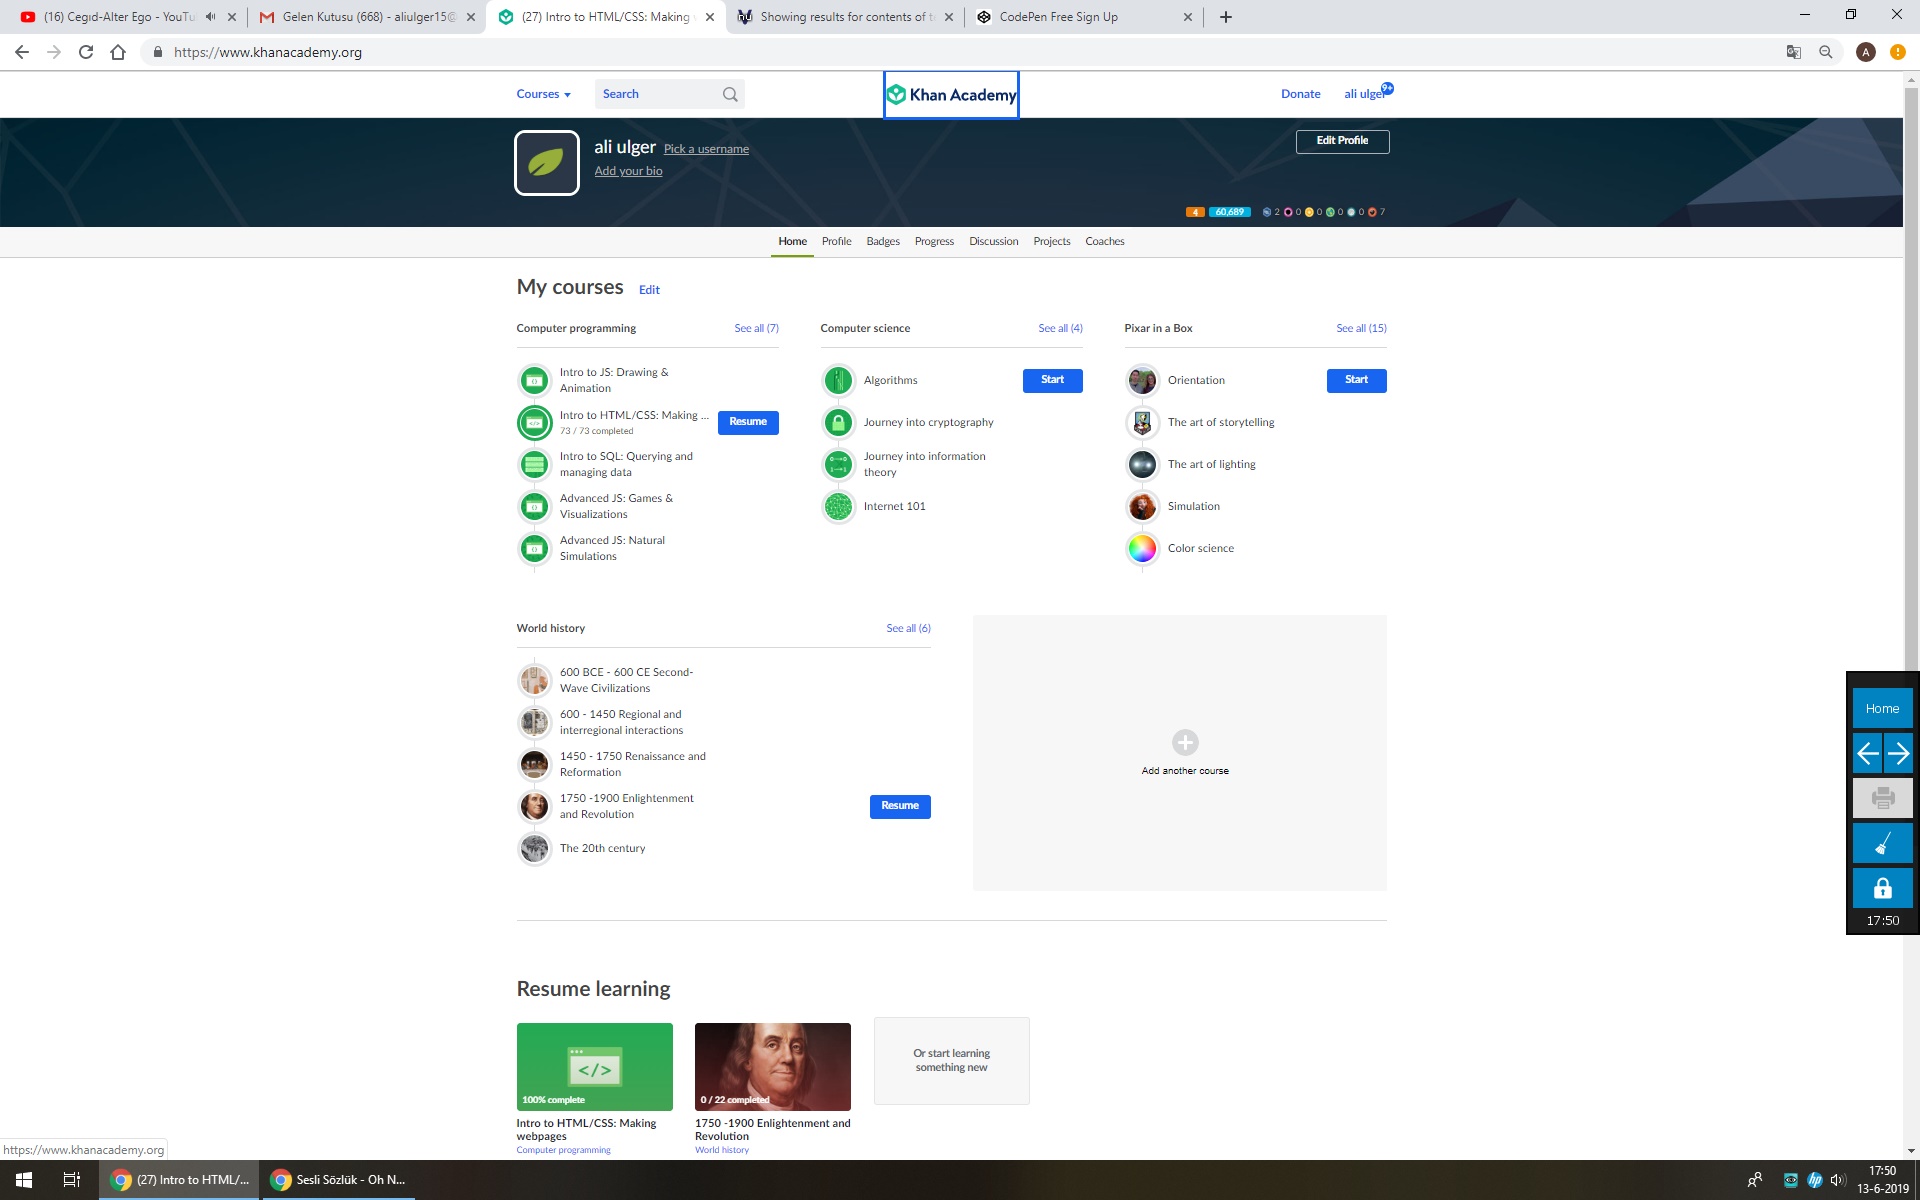Switch to the CodePen Free Sign Up tab
The image size is (1920, 1200).
click(1083, 17)
